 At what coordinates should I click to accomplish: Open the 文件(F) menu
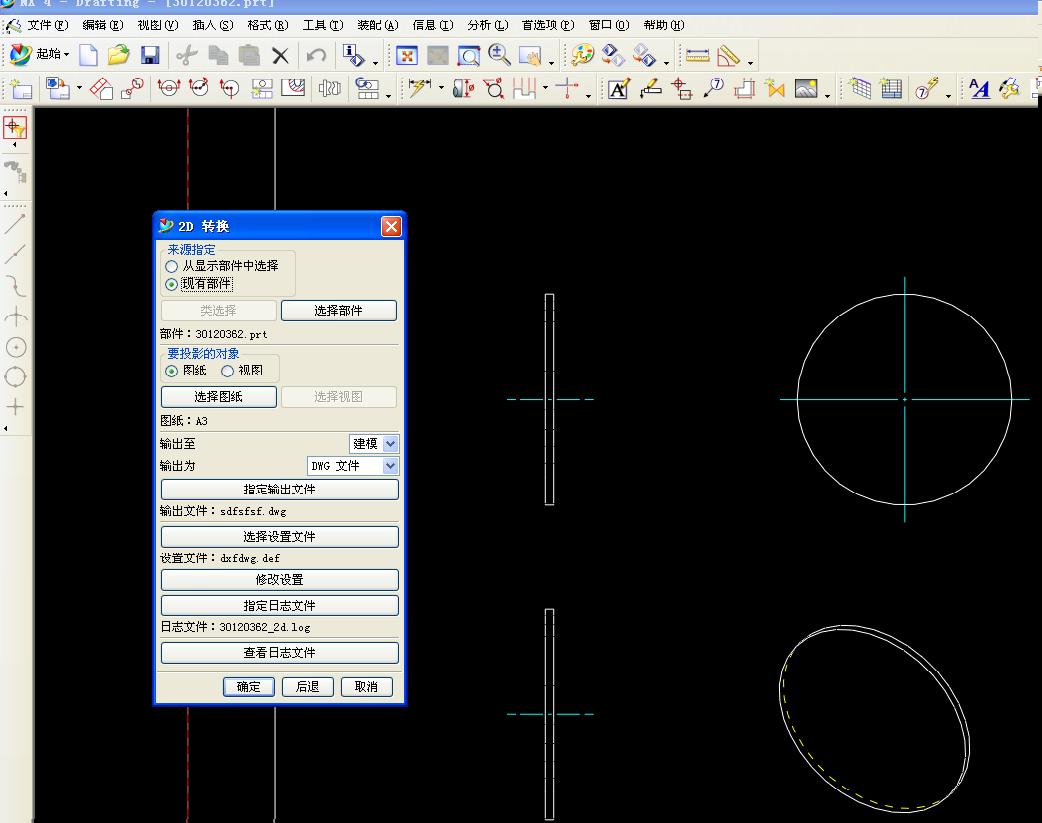pyautogui.click(x=46, y=25)
